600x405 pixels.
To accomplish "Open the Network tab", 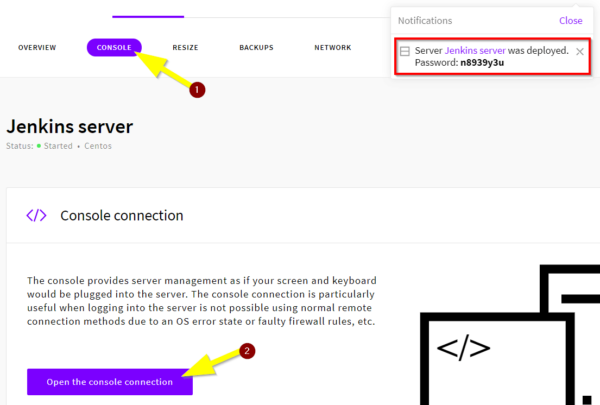I will click(332, 47).
